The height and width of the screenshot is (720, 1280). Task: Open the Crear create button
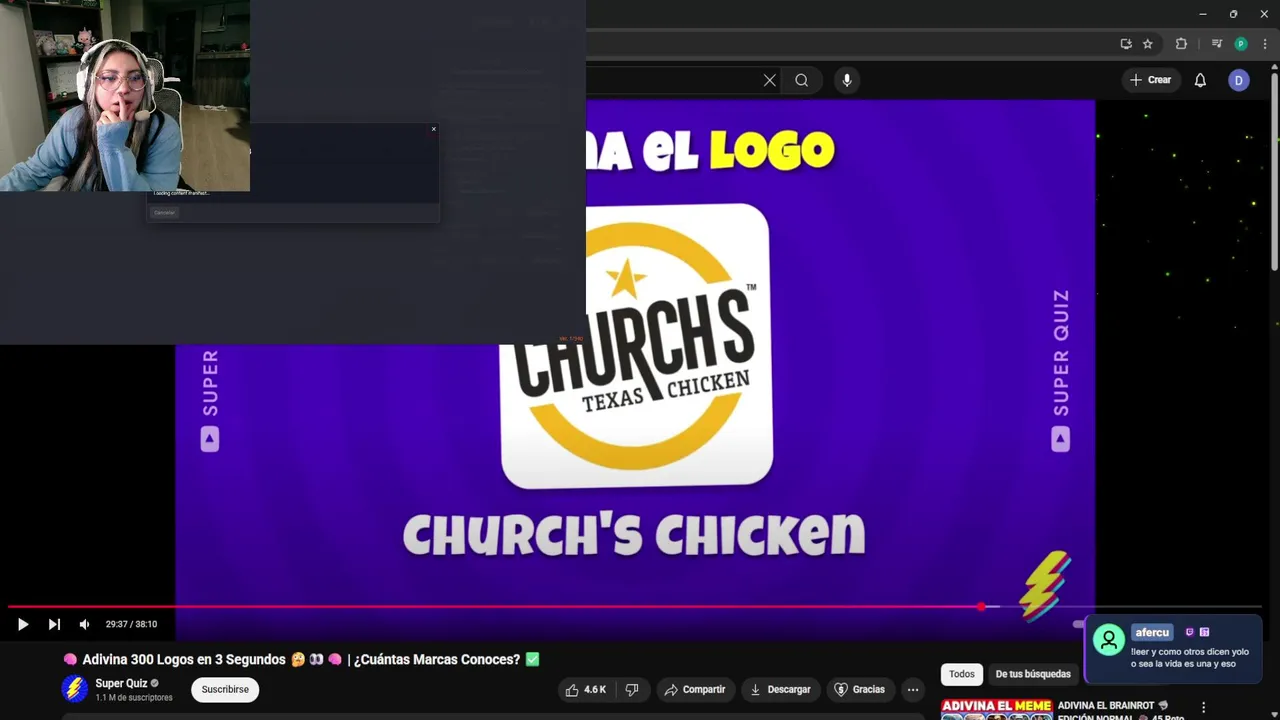(x=1151, y=80)
